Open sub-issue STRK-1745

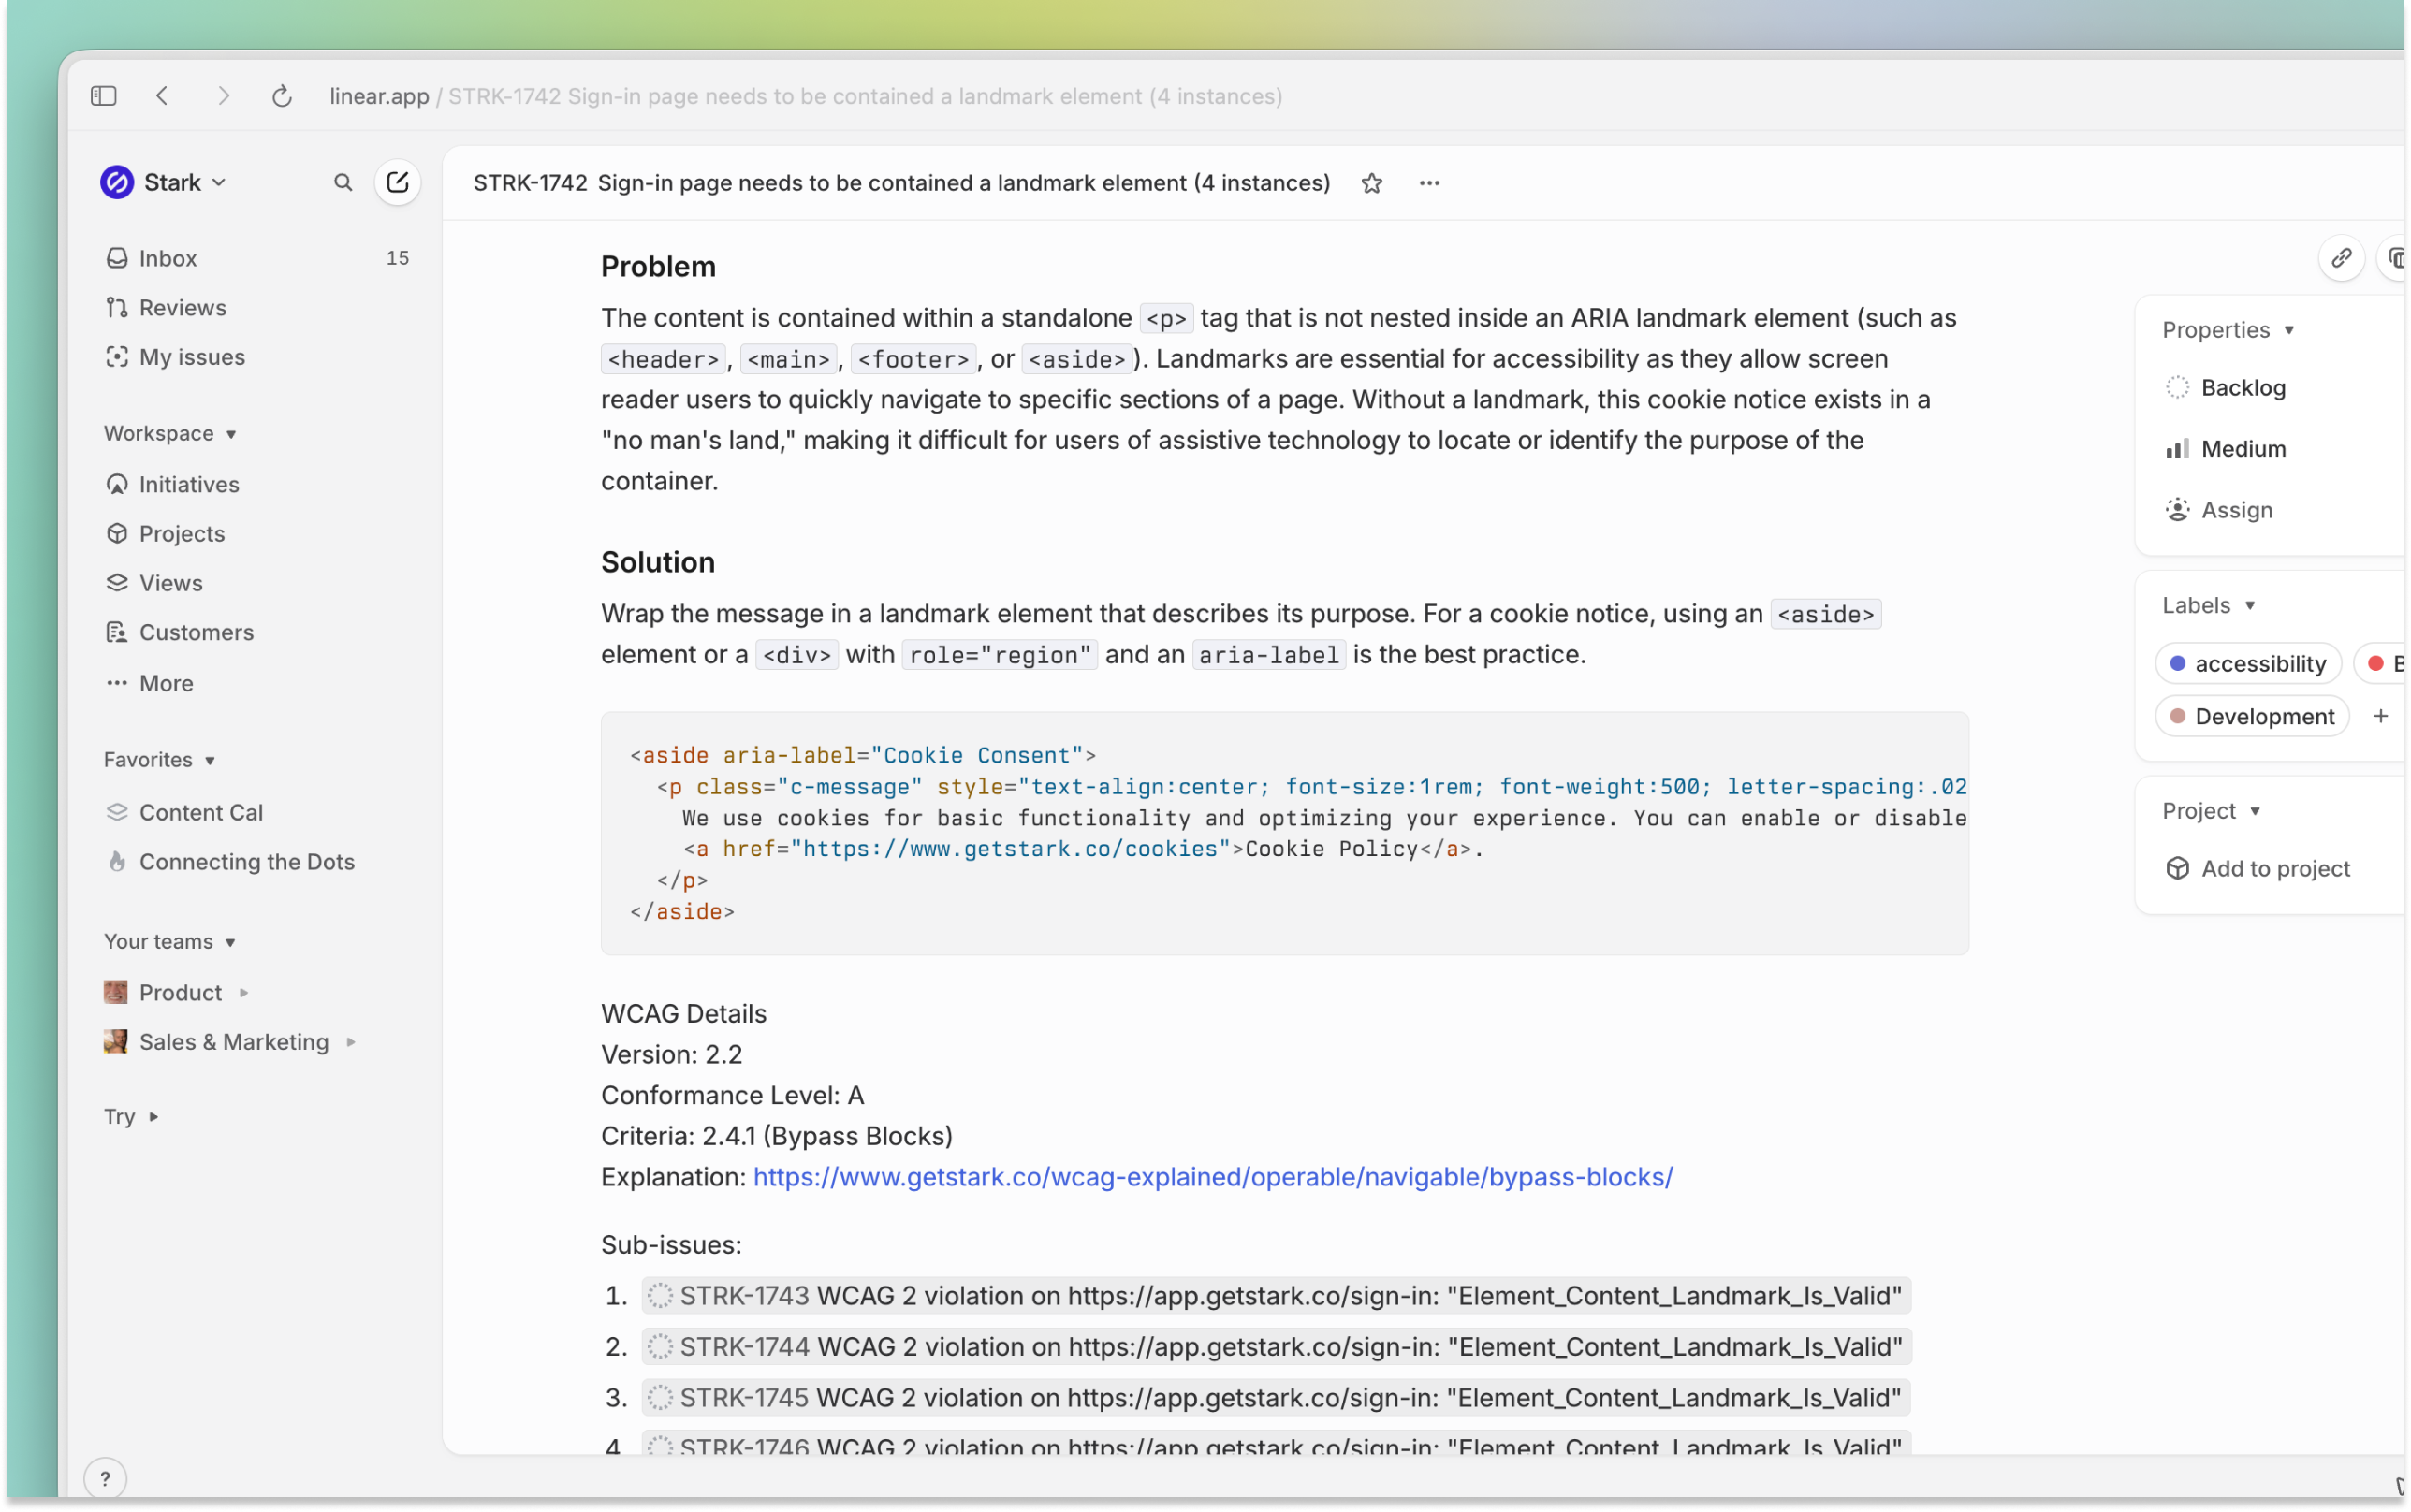[x=1276, y=1399]
